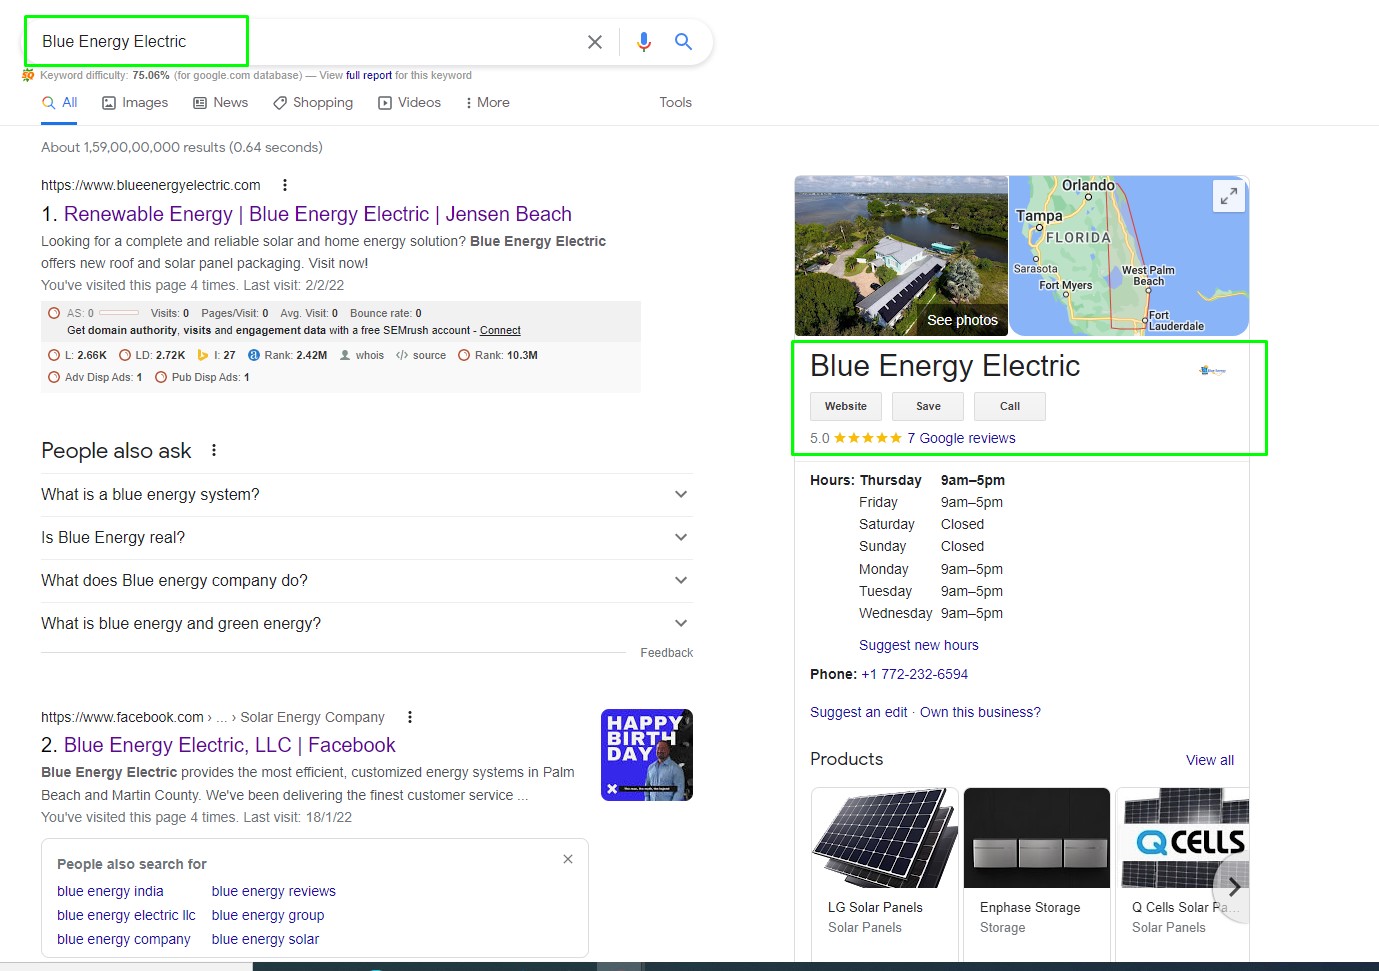Viewport: 1379px width, 971px height.
Task: Switch to the News tab
Action: (220, 102)
